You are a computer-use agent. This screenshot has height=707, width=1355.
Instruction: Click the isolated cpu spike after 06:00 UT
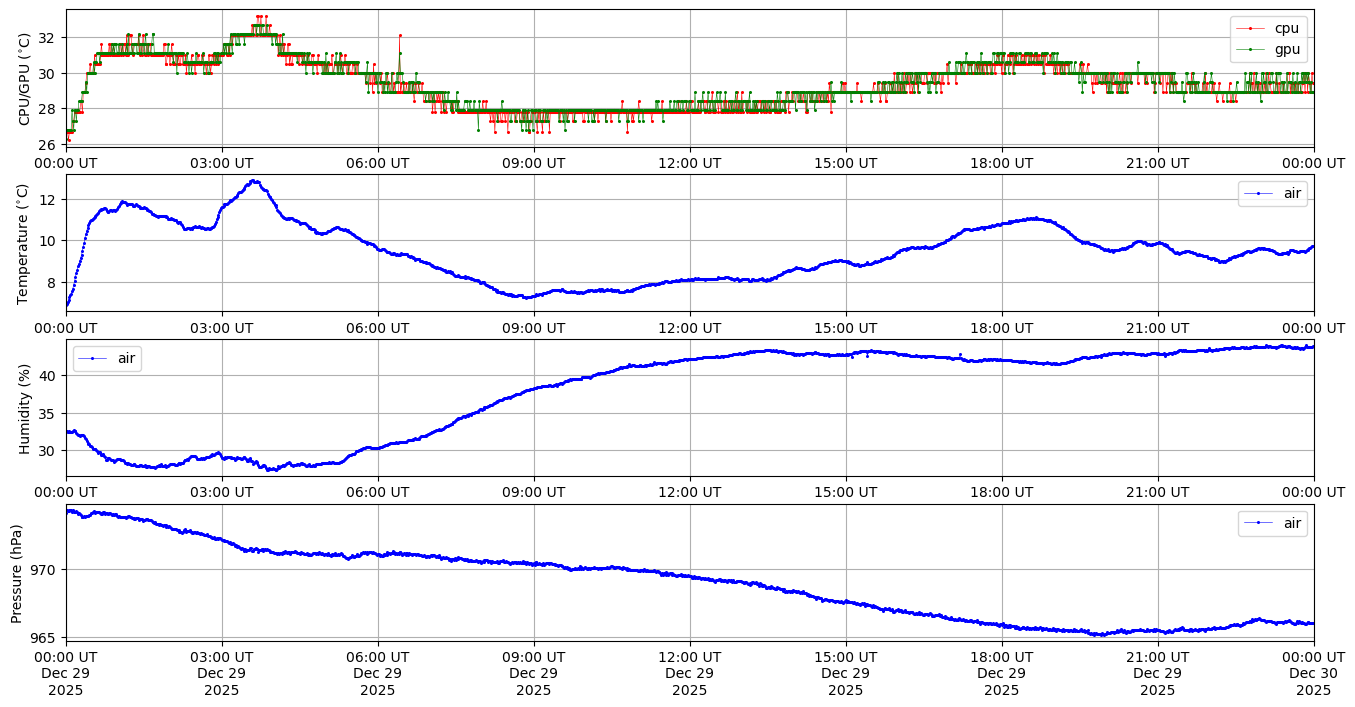coord(400,35)
